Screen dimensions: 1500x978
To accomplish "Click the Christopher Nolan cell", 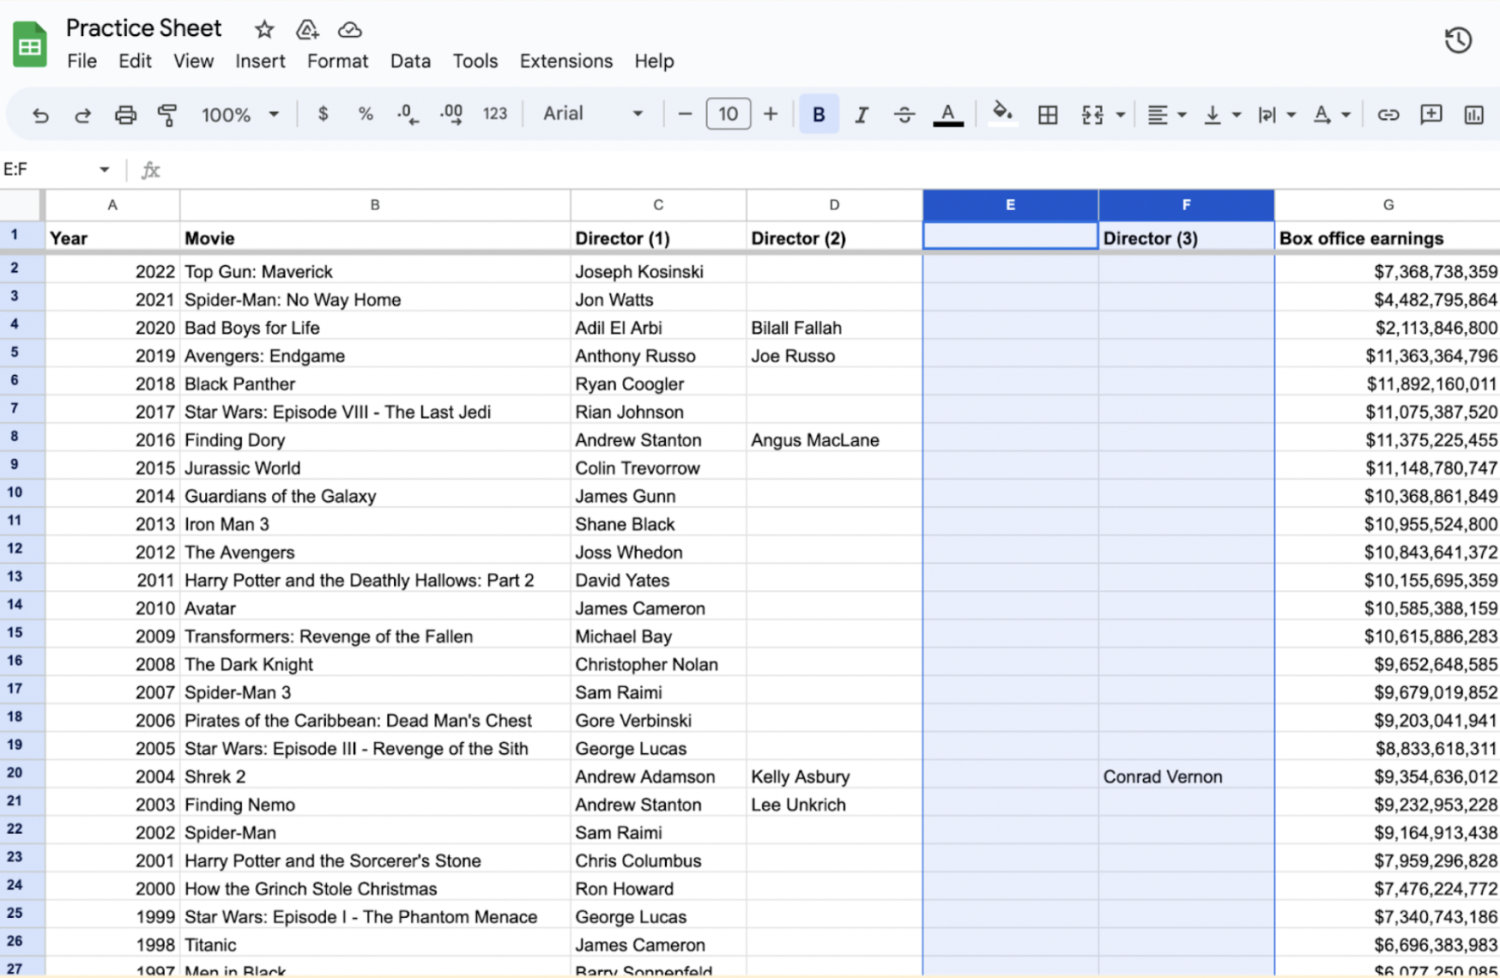I will 658,665.
